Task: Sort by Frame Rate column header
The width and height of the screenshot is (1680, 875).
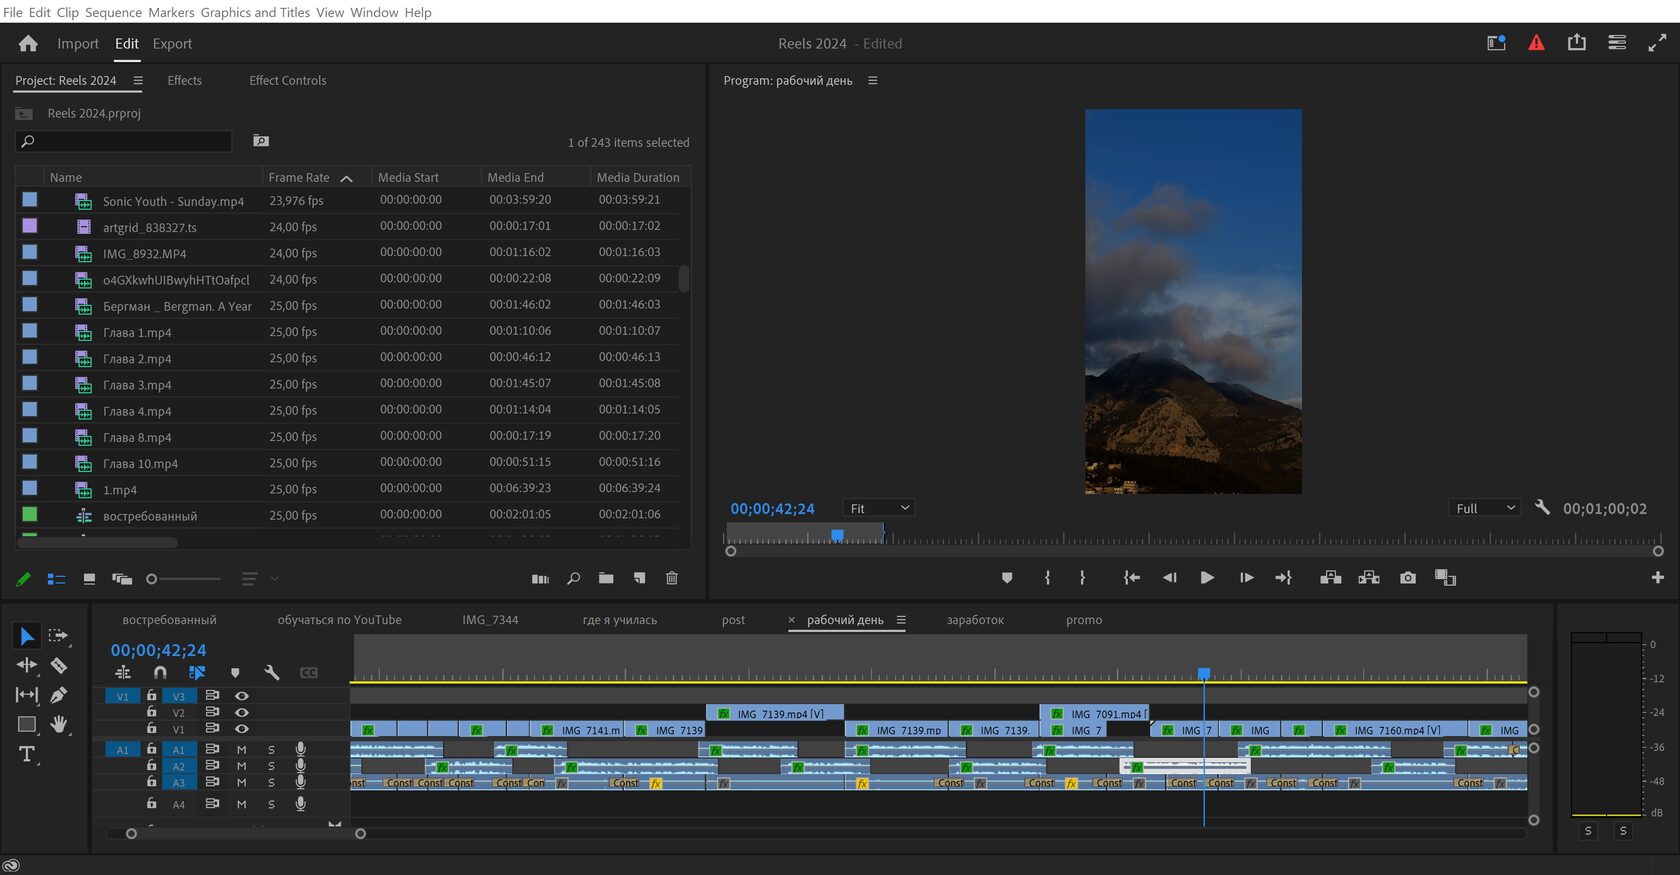Action: tap(299, 177)
